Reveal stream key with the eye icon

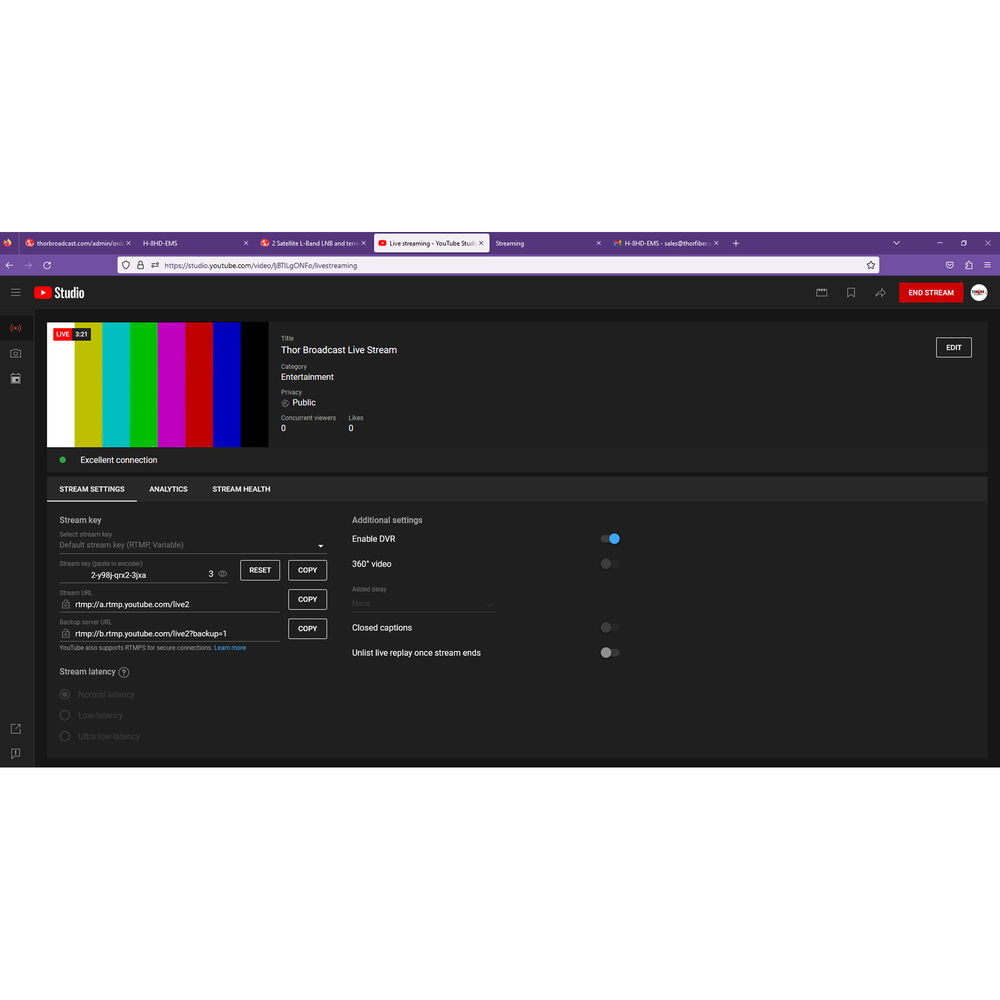[x=223, y=574]
